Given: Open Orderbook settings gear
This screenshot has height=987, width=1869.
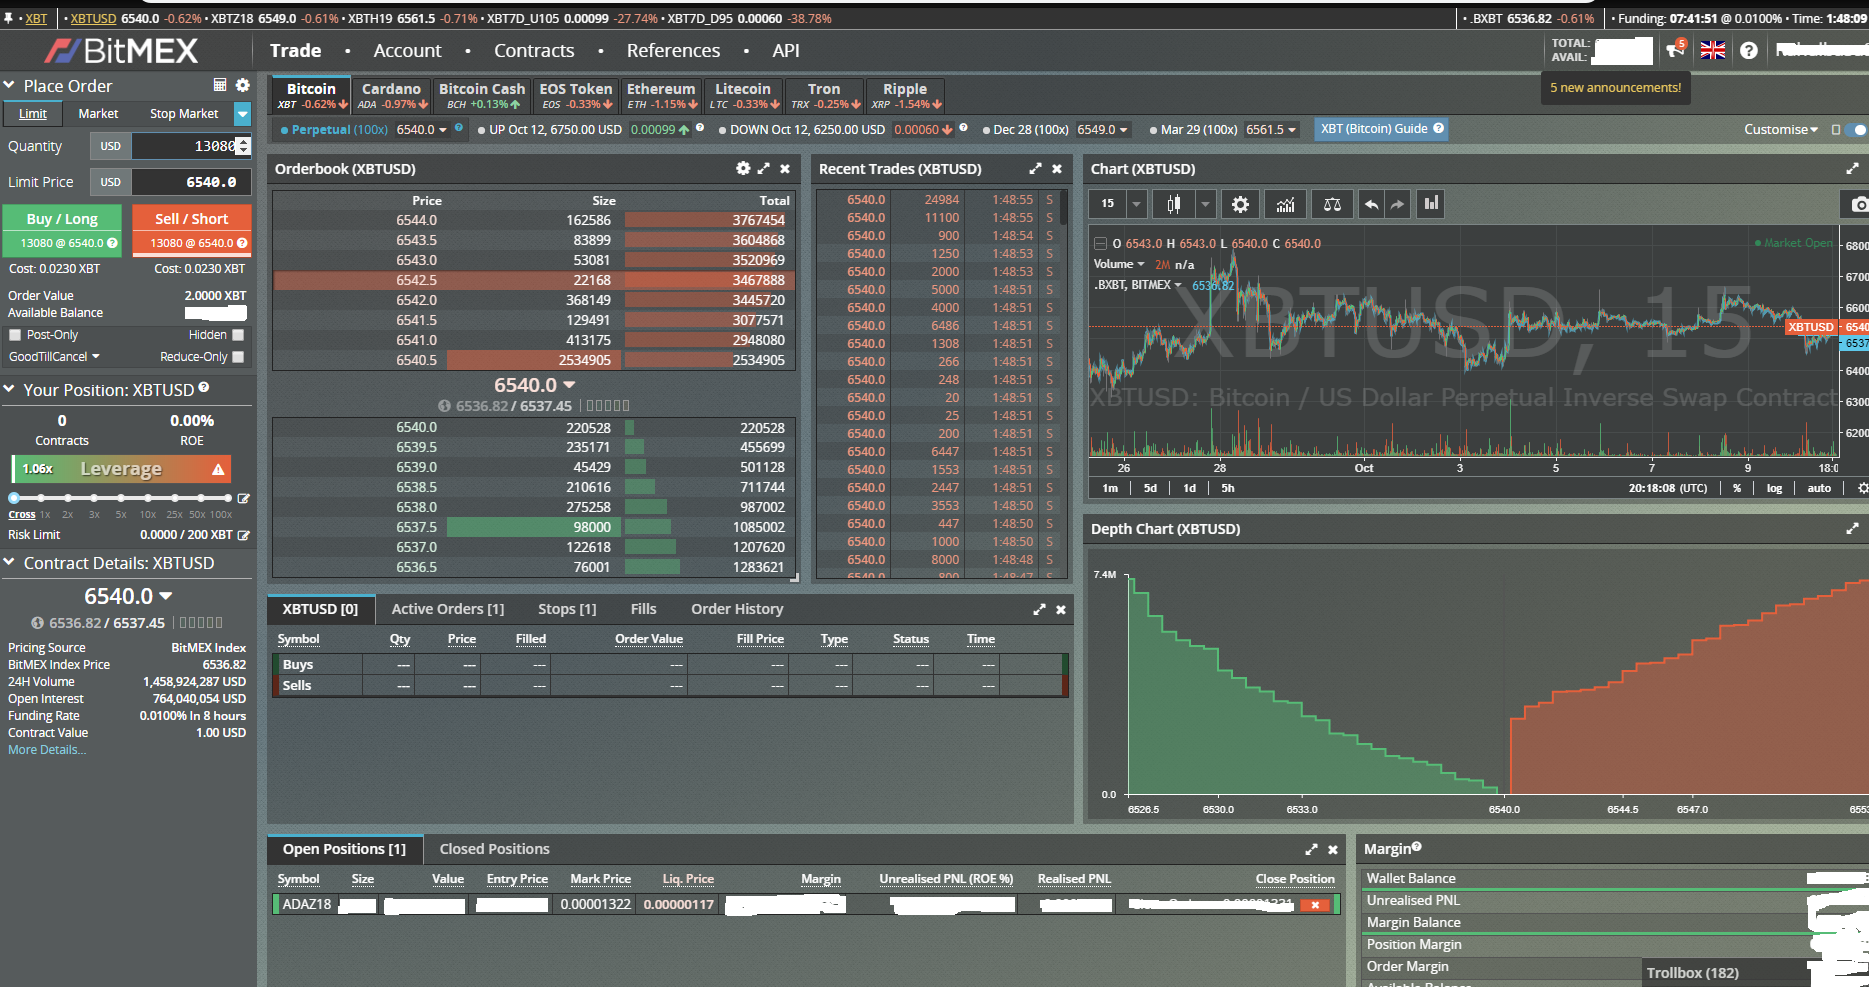Looking at the screenshot, I should [x=743, y=168].
